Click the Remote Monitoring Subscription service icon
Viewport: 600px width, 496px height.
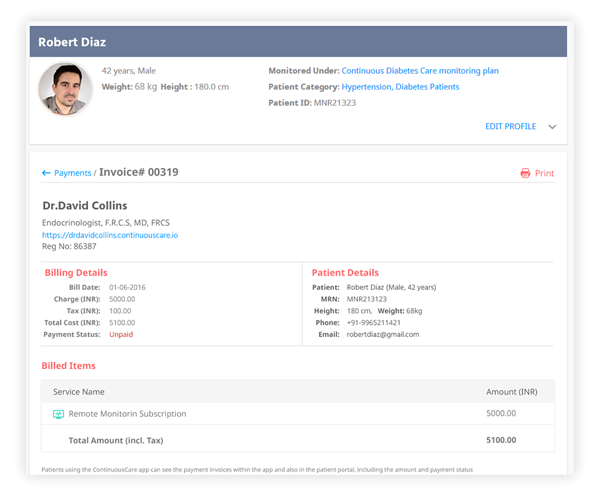(58, 414)
